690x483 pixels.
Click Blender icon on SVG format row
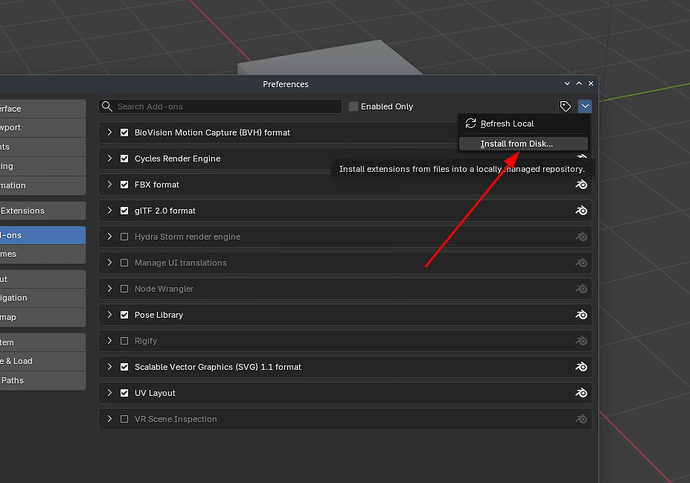pos(581,367)
